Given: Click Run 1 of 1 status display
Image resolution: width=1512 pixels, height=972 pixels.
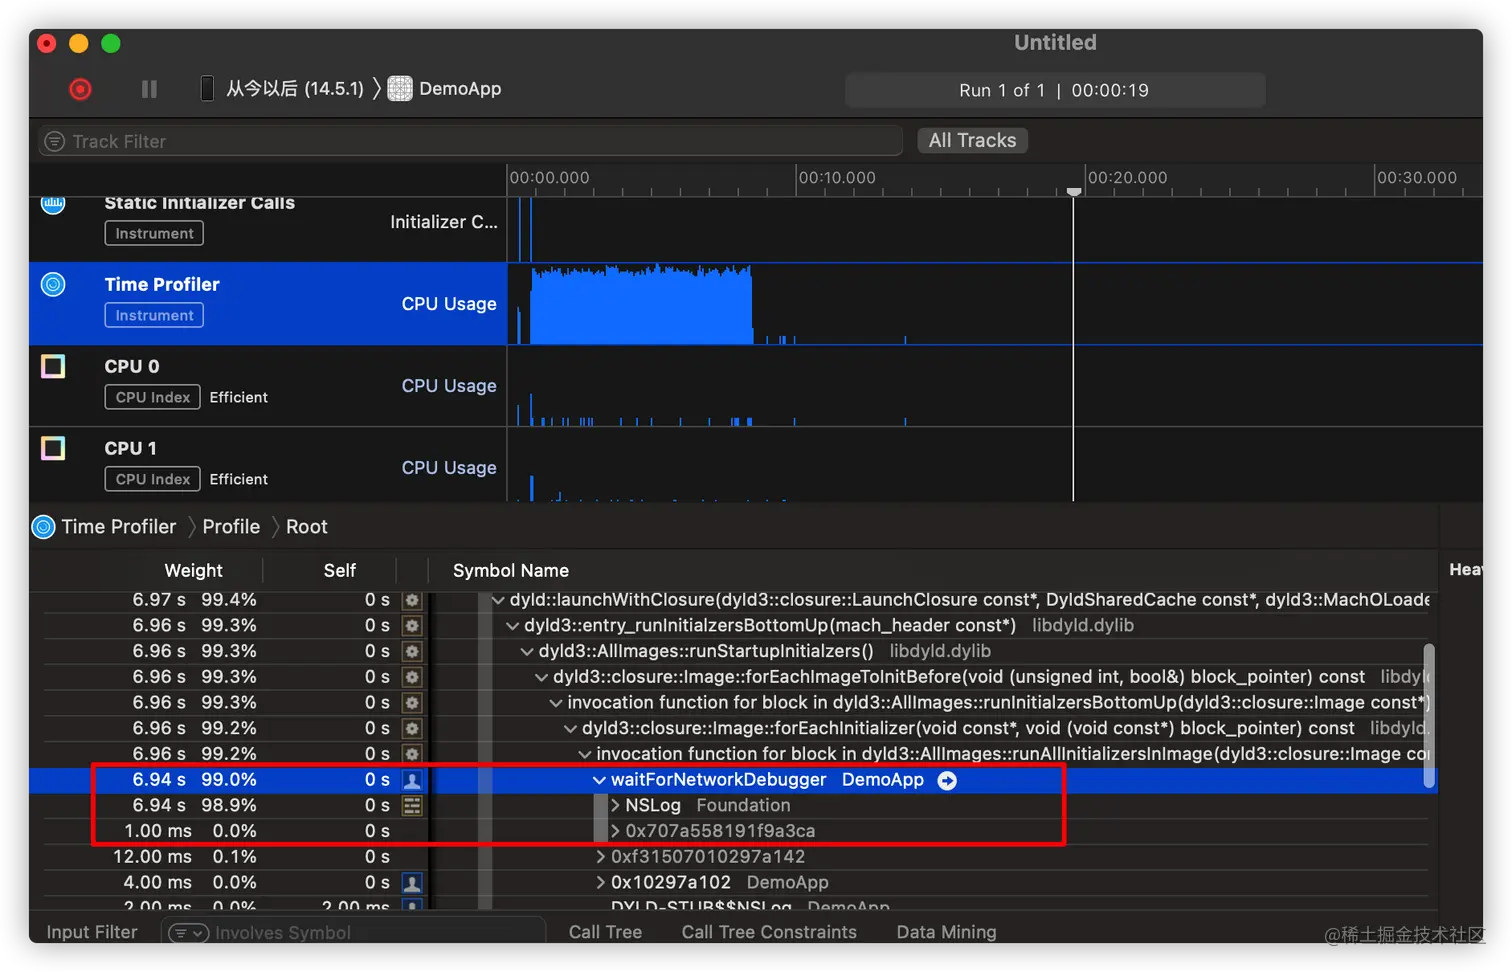Looking at the screenshot, I should [x=1054, y=90].
